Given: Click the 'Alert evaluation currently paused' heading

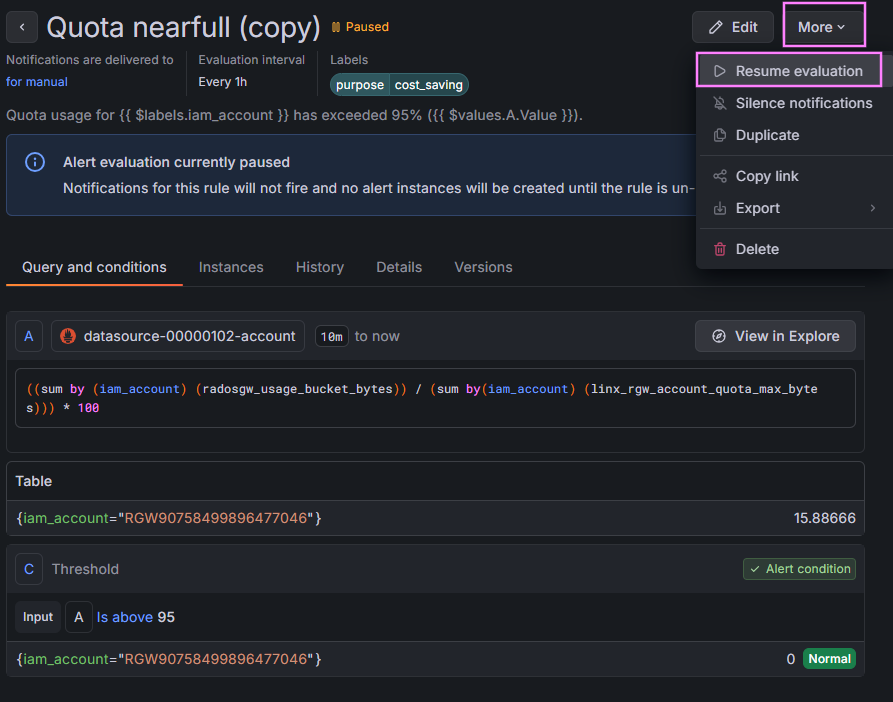Looking at the screenshot, I should pyautogui.click(x=176, y=162).
